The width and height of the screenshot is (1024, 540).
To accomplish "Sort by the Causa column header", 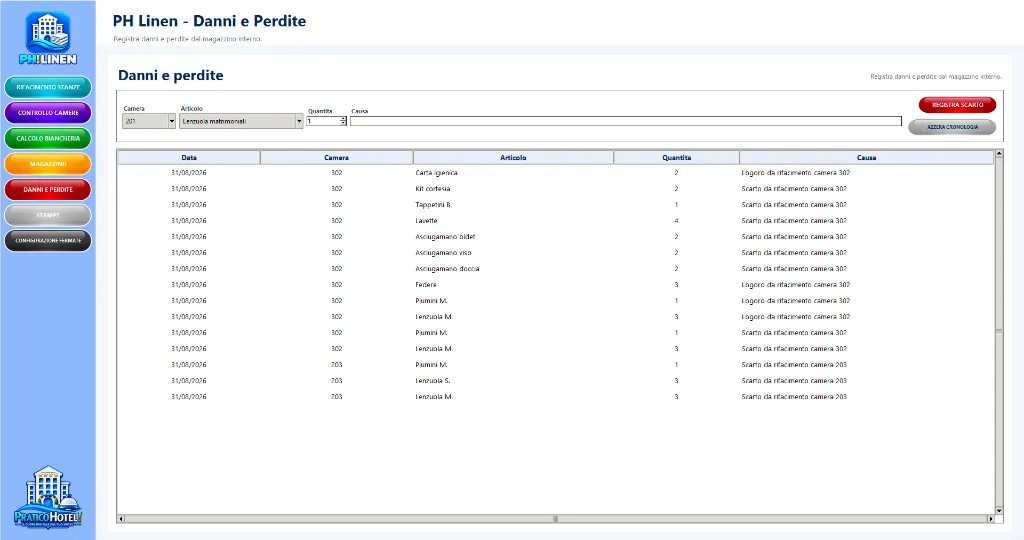I will 867,157.
